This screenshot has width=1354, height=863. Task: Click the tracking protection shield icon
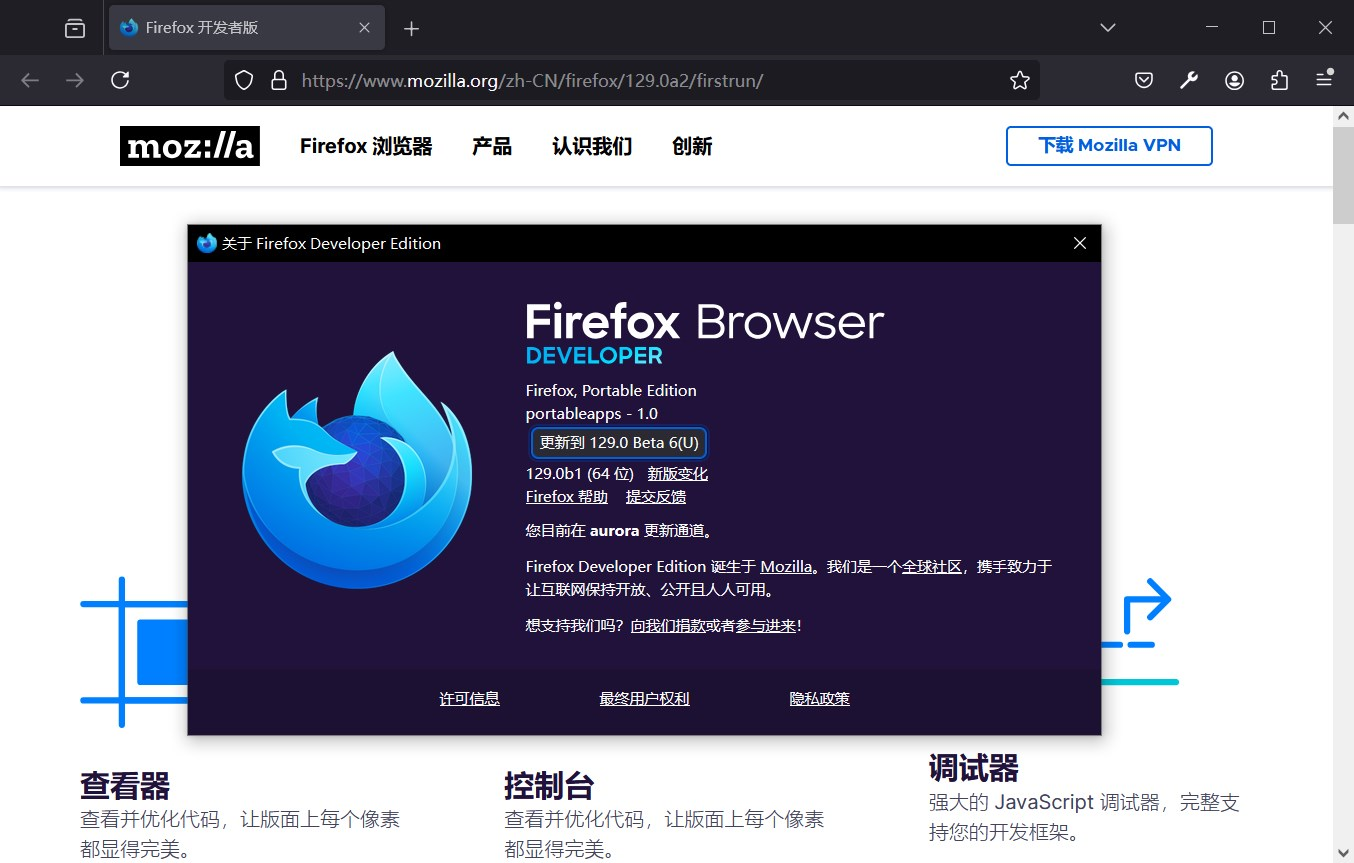click(x=243, y=80)
